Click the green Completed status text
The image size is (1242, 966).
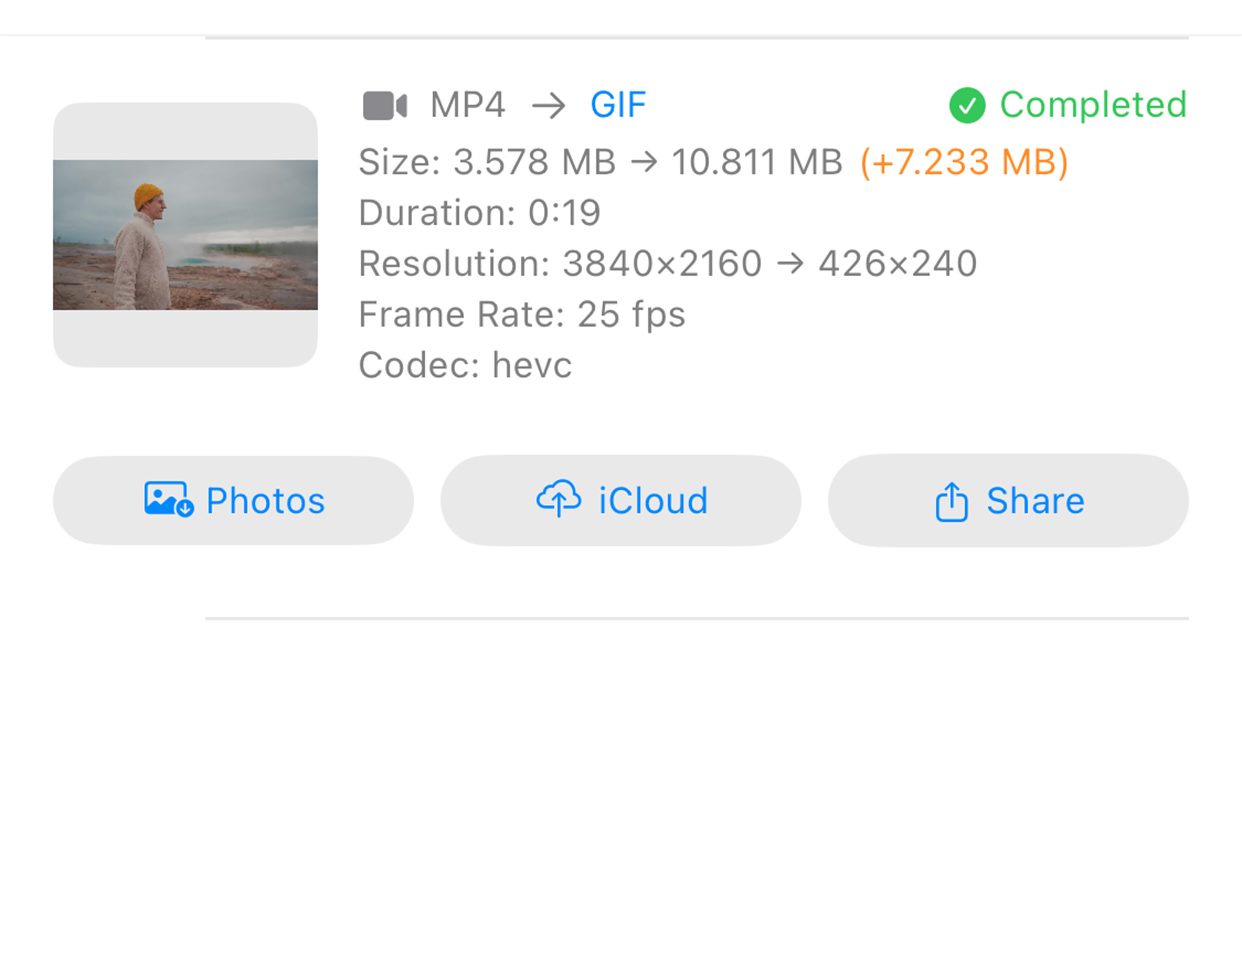pos(1093,105)
